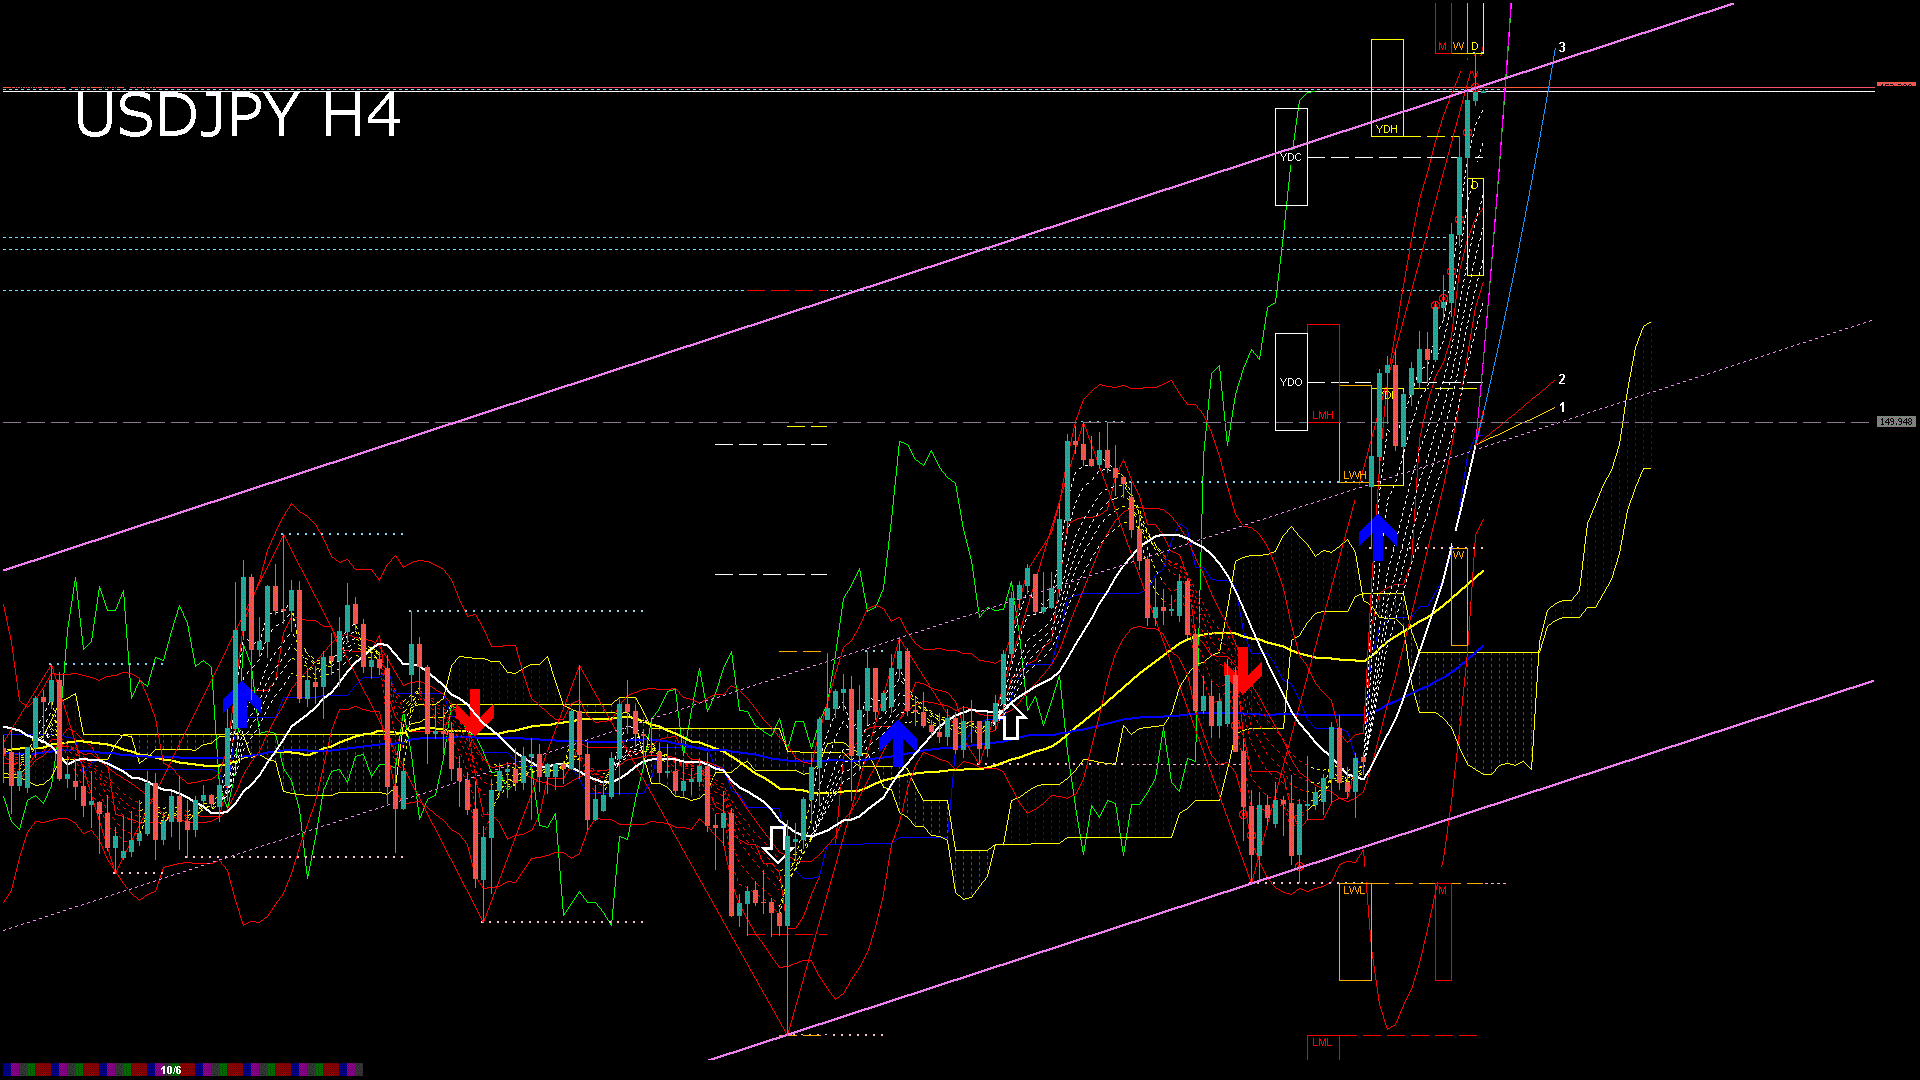Click the orange LWH level label
1920x1080 pixels.
(x=1354, y=475)
